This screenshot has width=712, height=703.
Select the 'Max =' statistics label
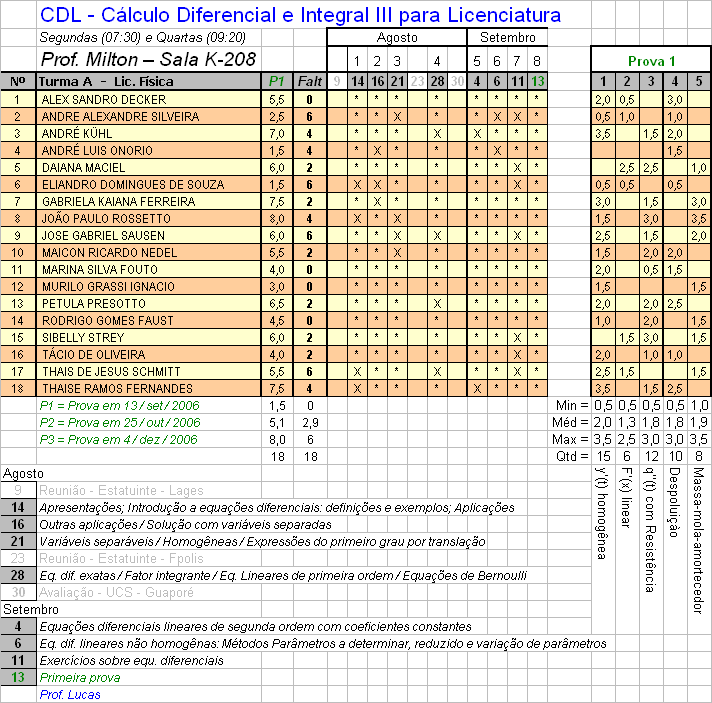point(570,440)
